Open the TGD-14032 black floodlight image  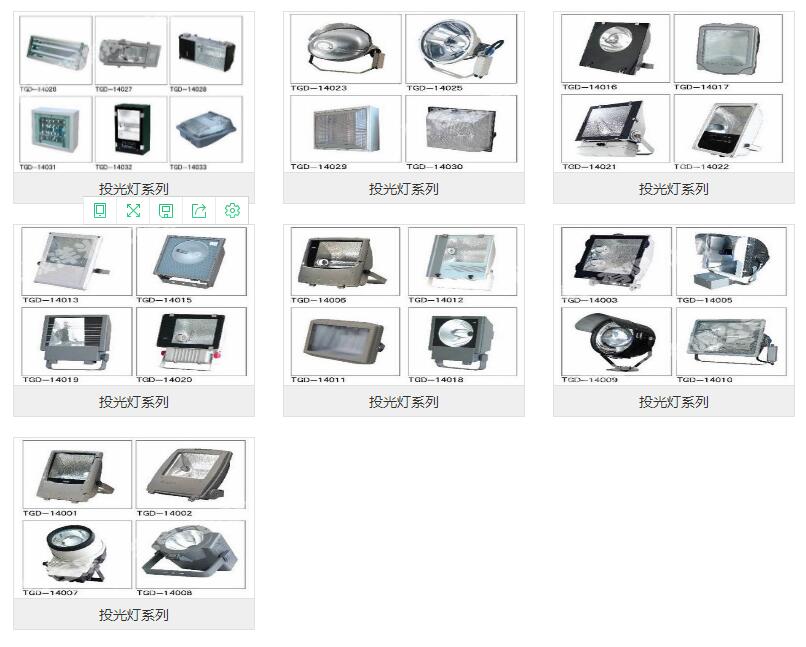tap(131, 130)
